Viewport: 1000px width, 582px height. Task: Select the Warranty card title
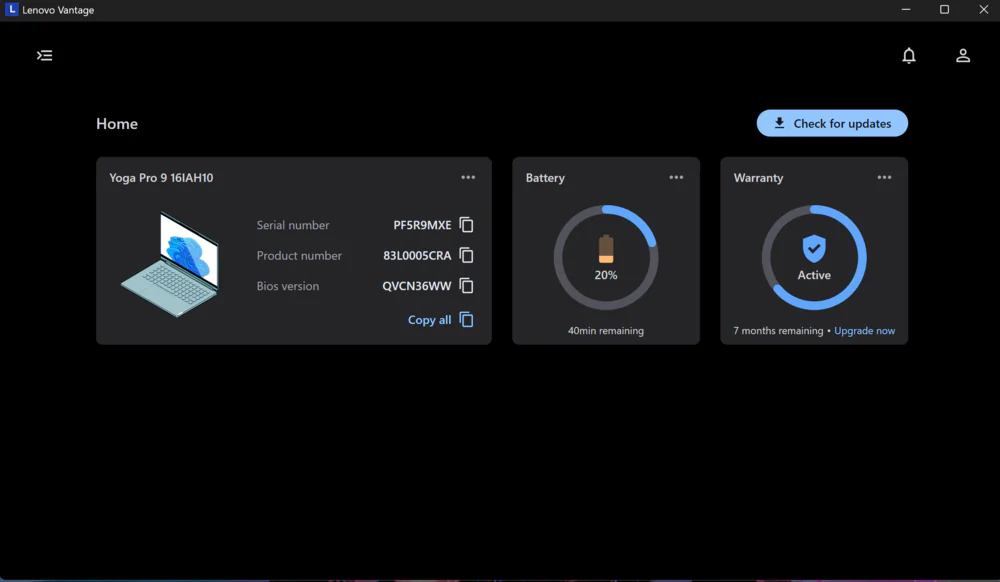[x=758, y=178]
